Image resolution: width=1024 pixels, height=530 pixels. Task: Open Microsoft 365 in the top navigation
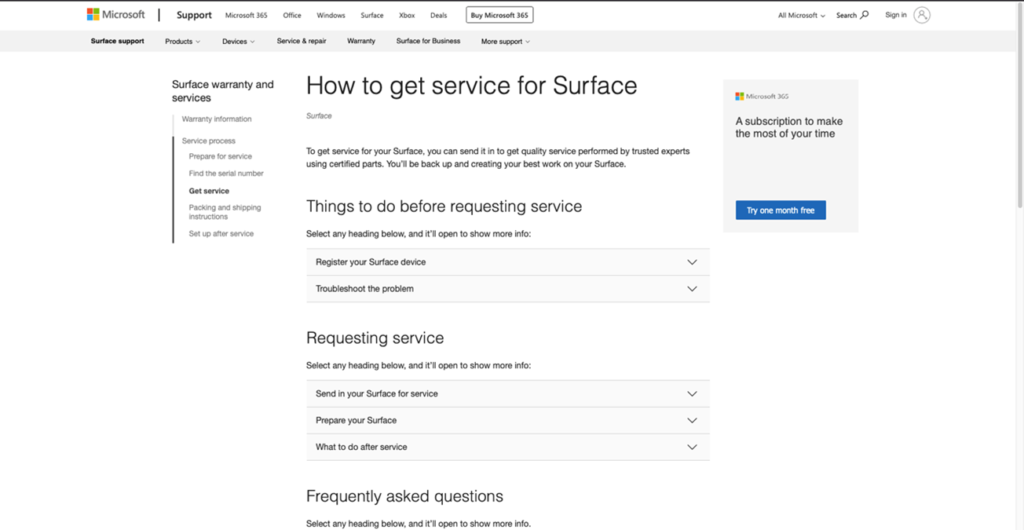(x=246, y=15)
